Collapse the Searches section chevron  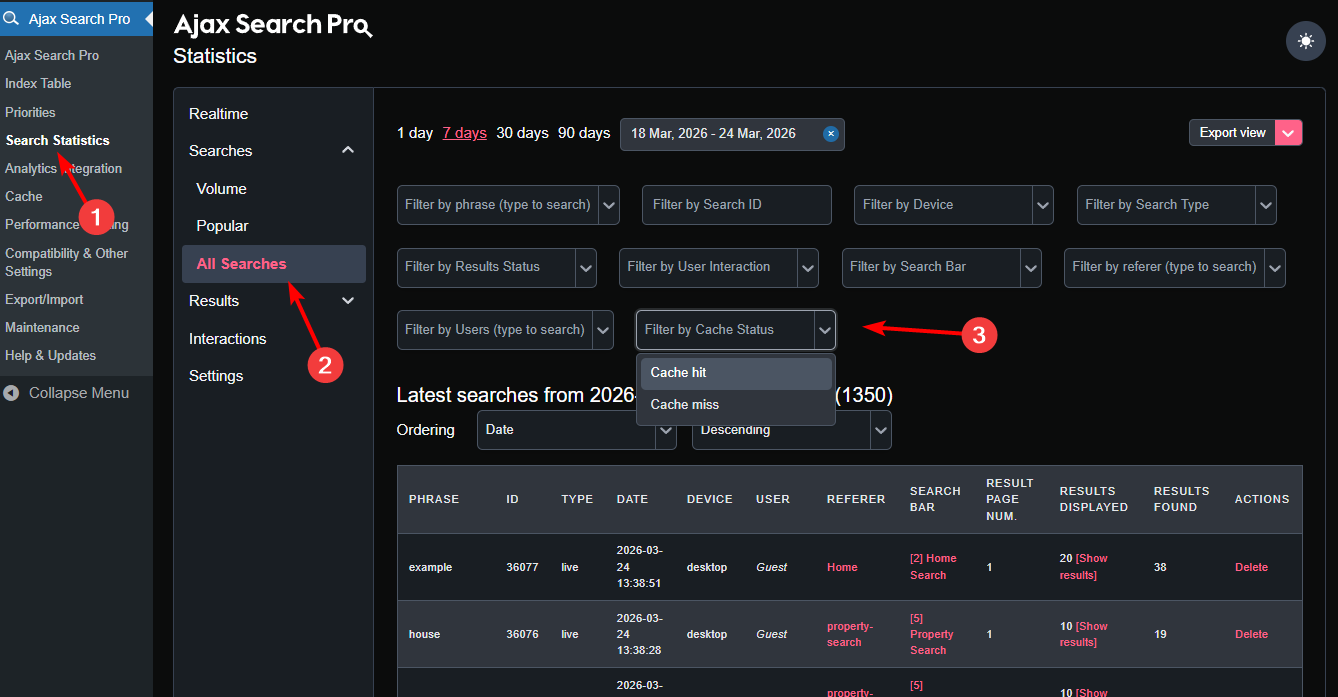pos(348,151)
